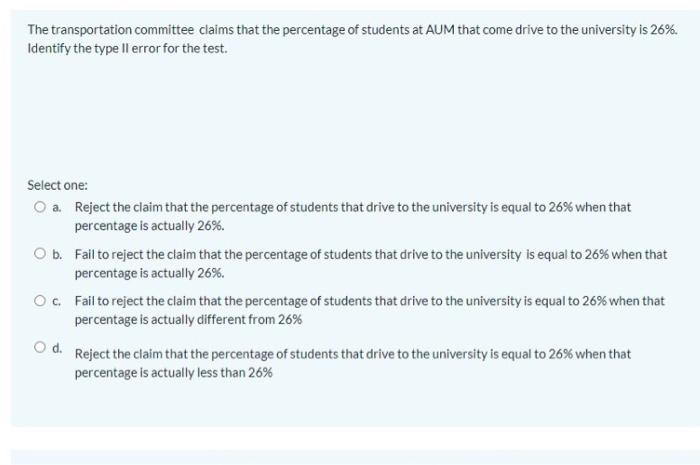Click empty area above 'Select one:' label

coord(355,116)
